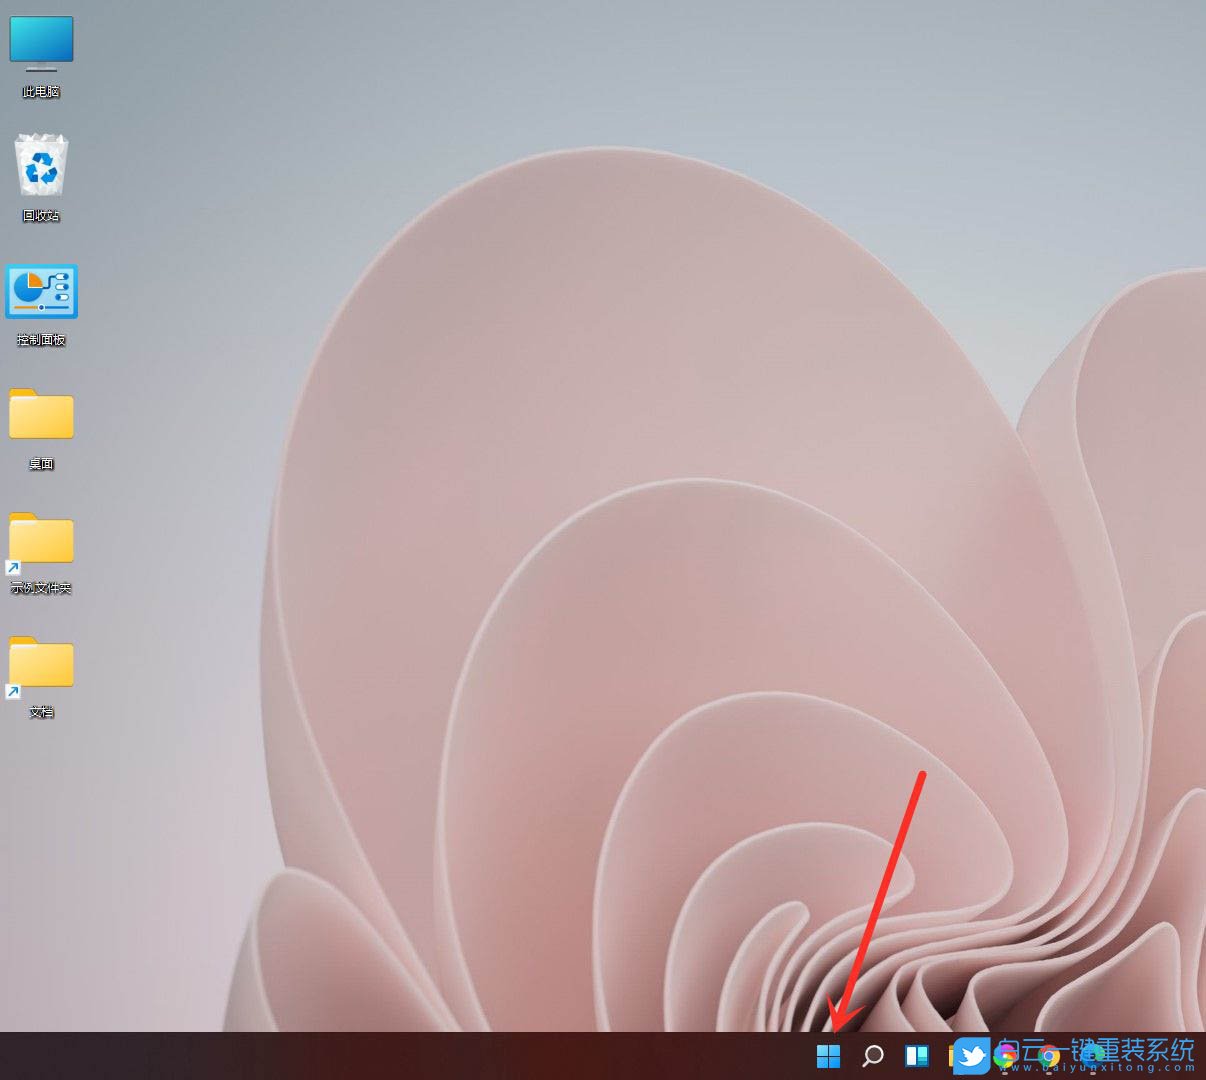Click the Search icon on the taskbar
The image size is (1206, 1080).
871,1055
